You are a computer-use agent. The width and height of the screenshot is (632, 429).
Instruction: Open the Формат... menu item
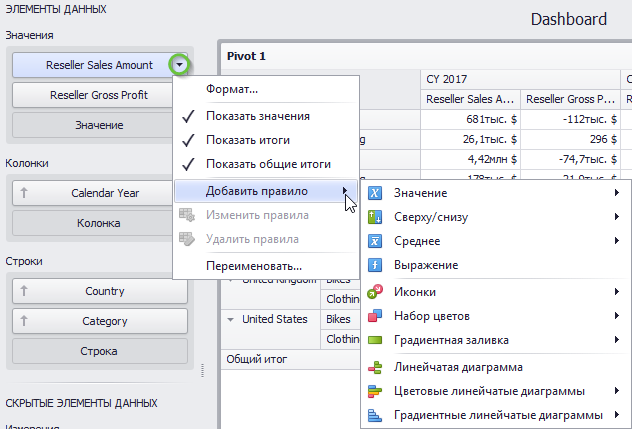click(x=266, y=89)
